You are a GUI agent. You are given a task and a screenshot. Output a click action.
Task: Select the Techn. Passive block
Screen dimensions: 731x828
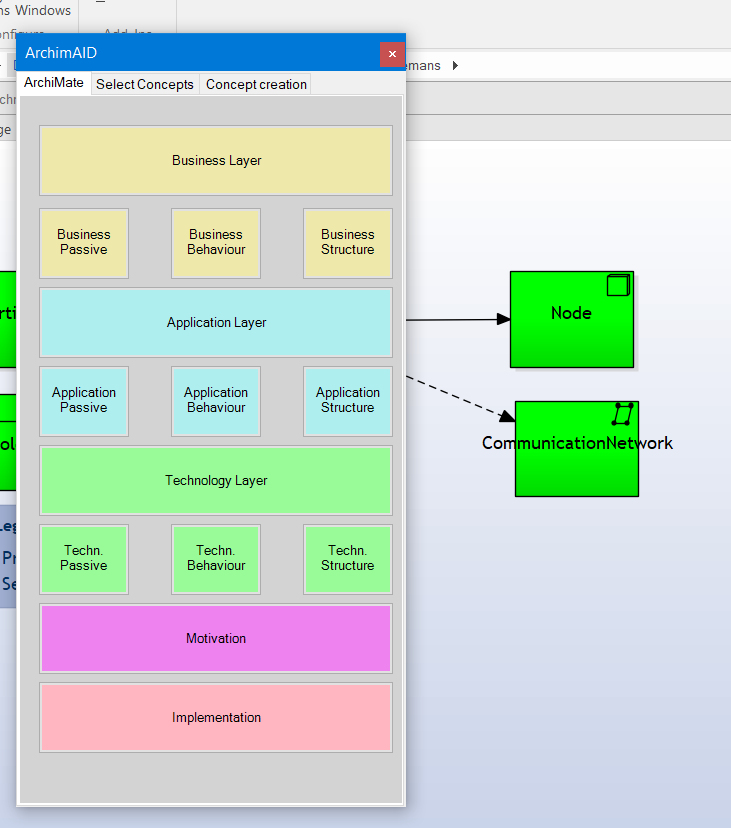84,559
